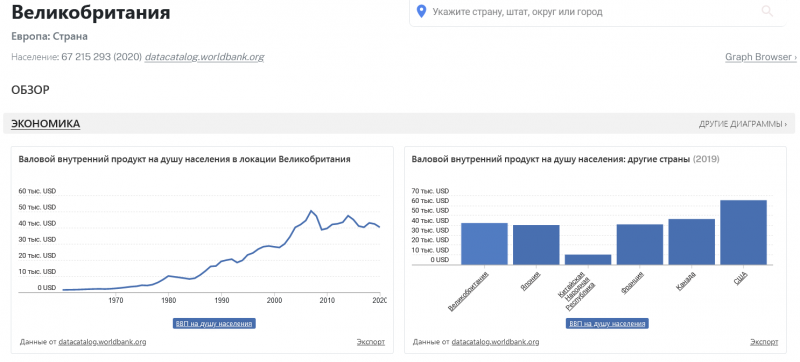Viewport: 800px width, 362px height.
Task: Click the 2007 peak on GDP line
Action: [311, 211]
